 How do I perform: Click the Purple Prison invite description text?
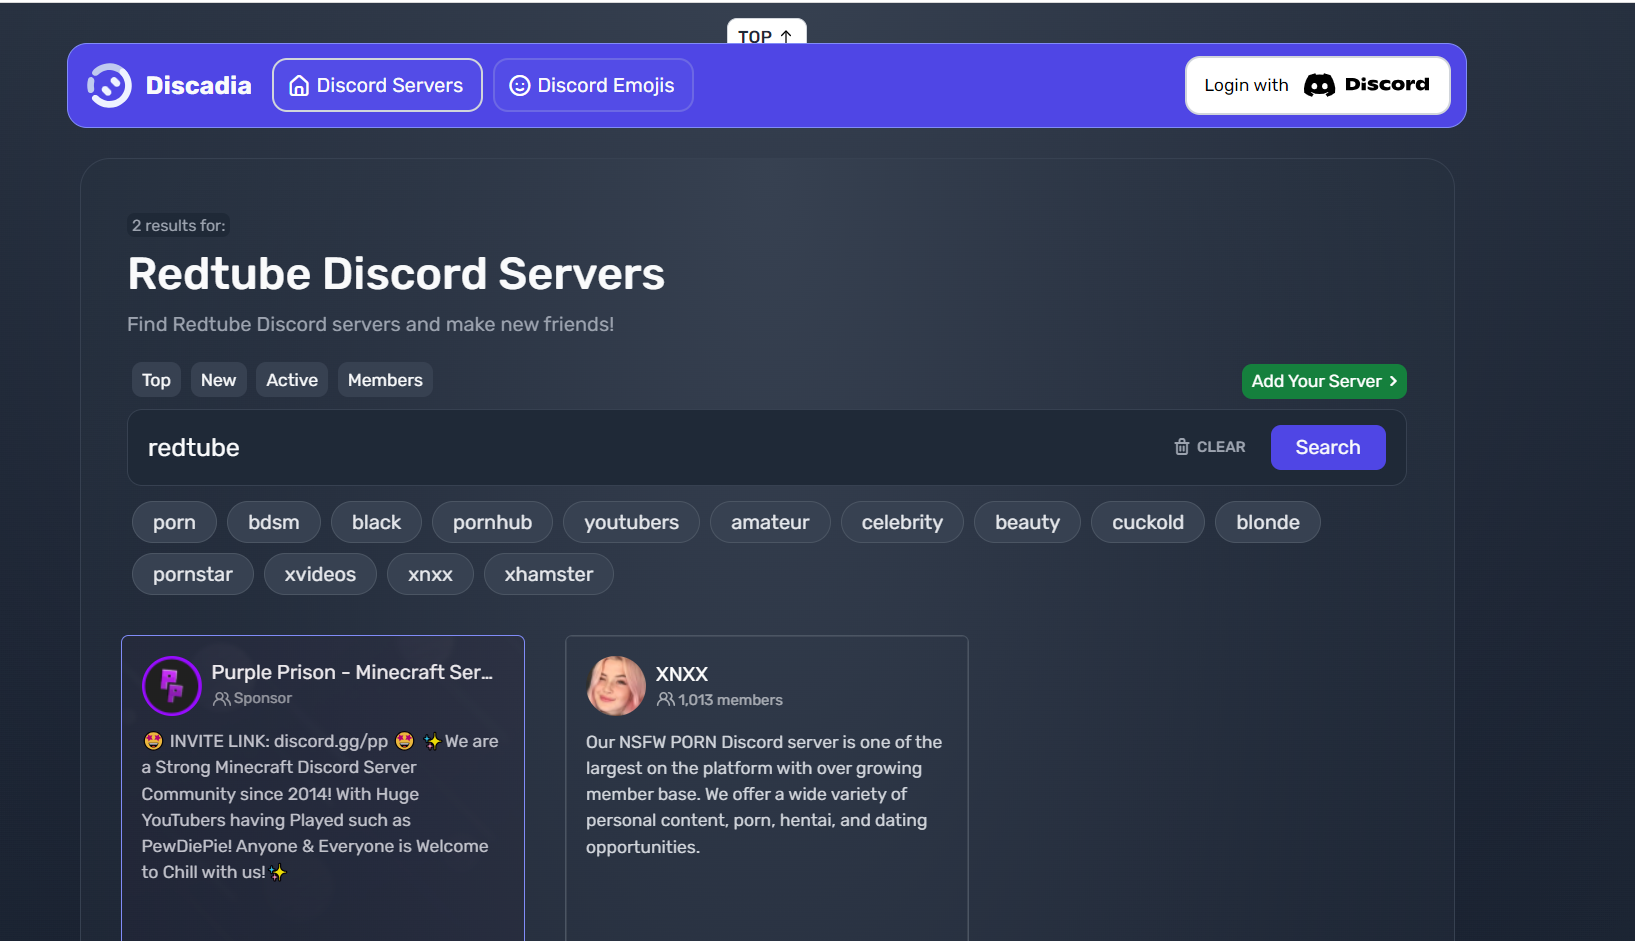coord(320,806)
